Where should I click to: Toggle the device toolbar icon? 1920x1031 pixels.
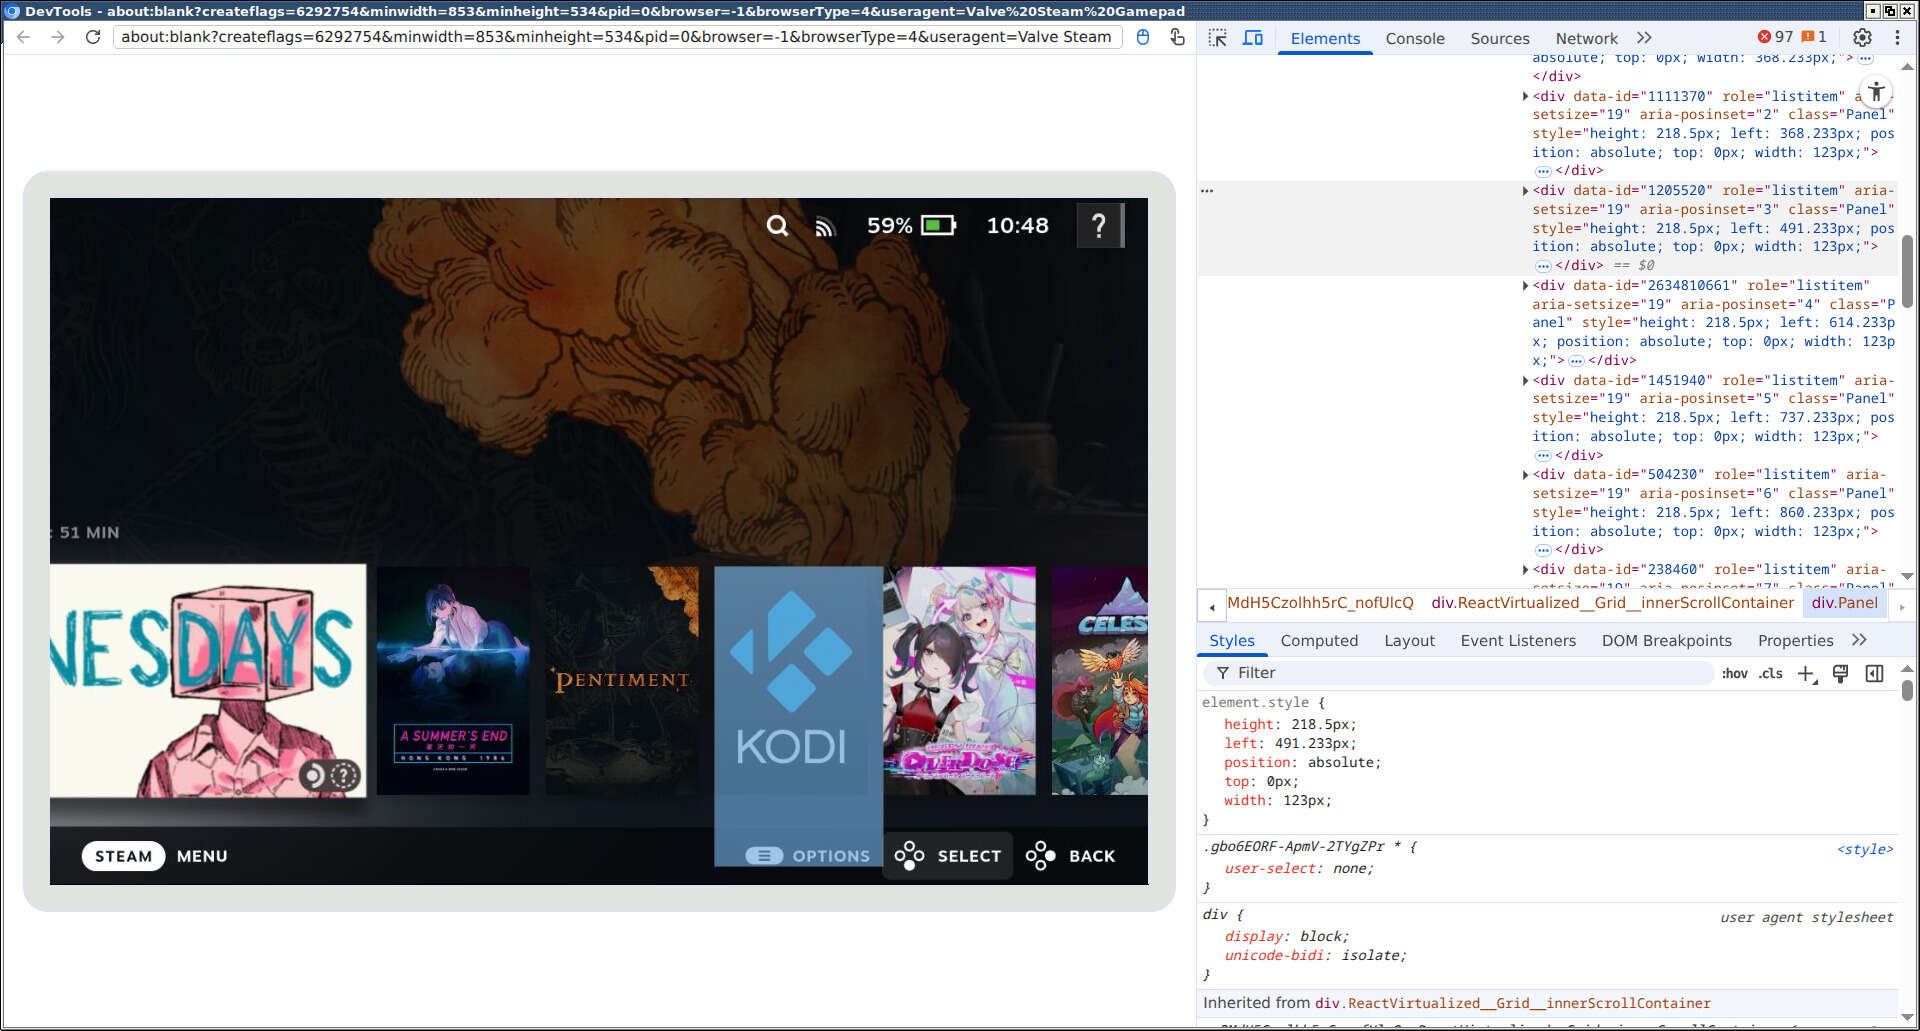[x=1252, y=38]
